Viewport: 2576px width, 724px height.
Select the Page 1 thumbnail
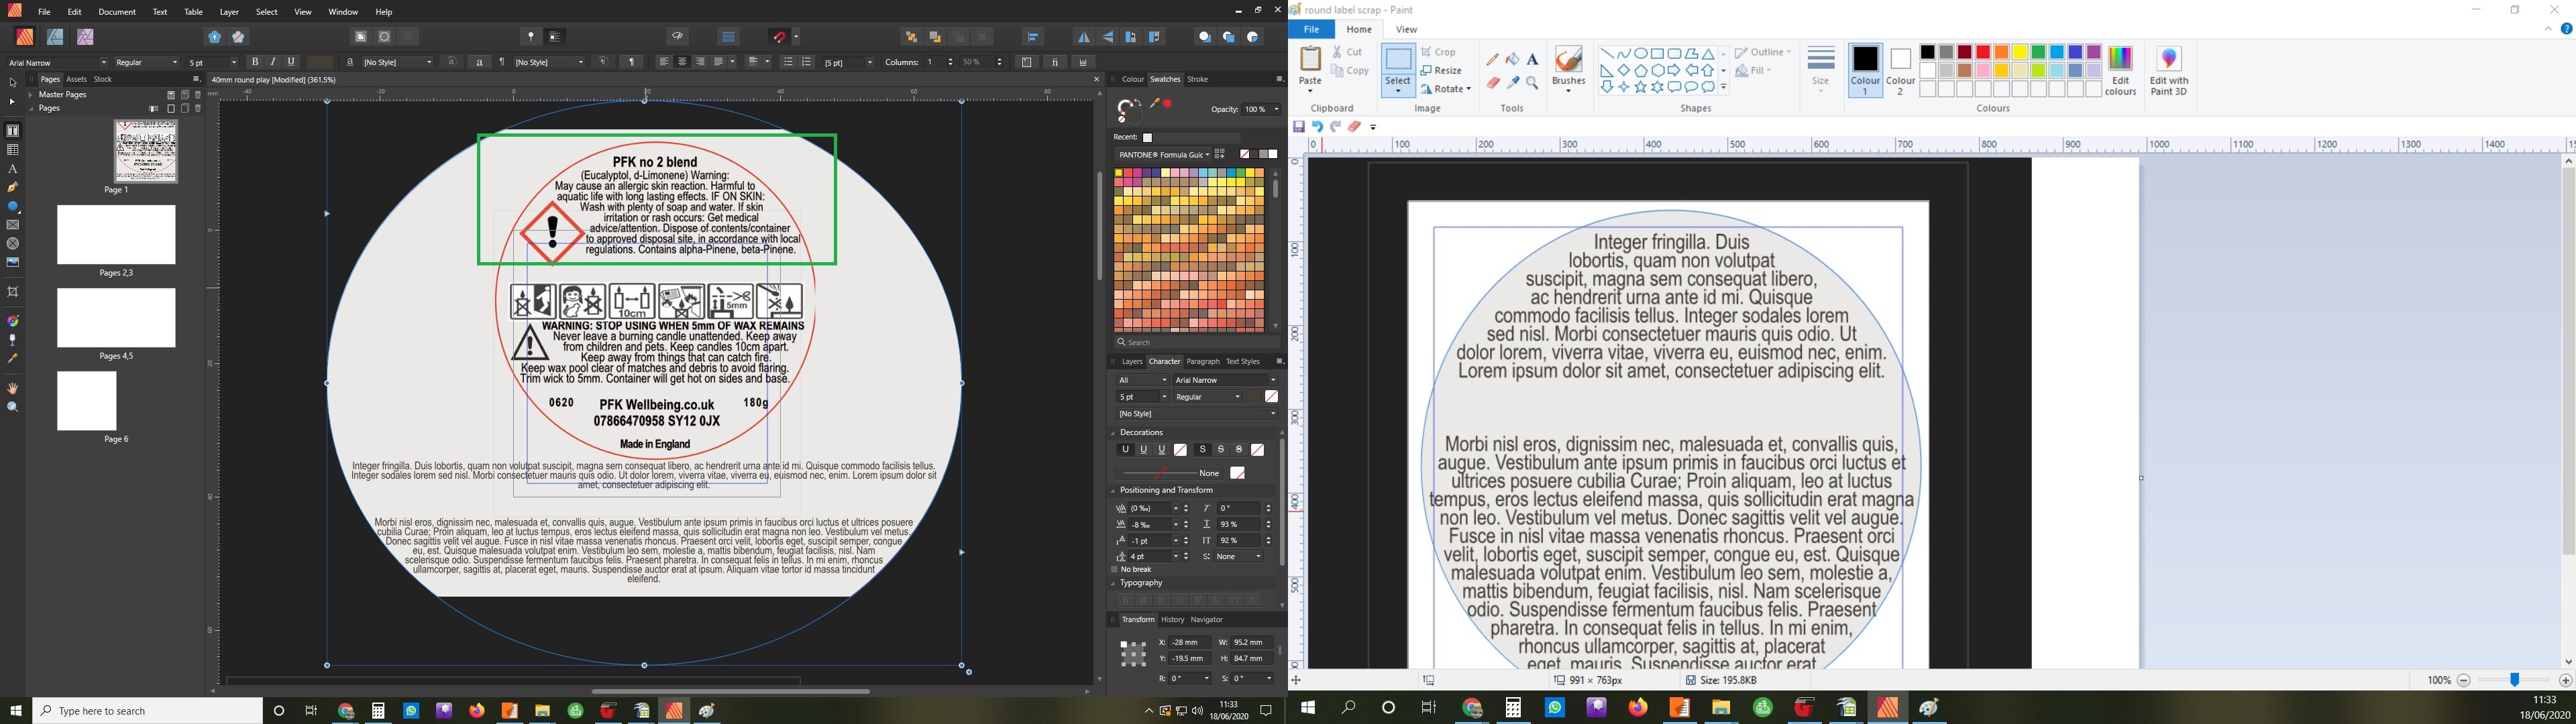[x=146, y=152]
